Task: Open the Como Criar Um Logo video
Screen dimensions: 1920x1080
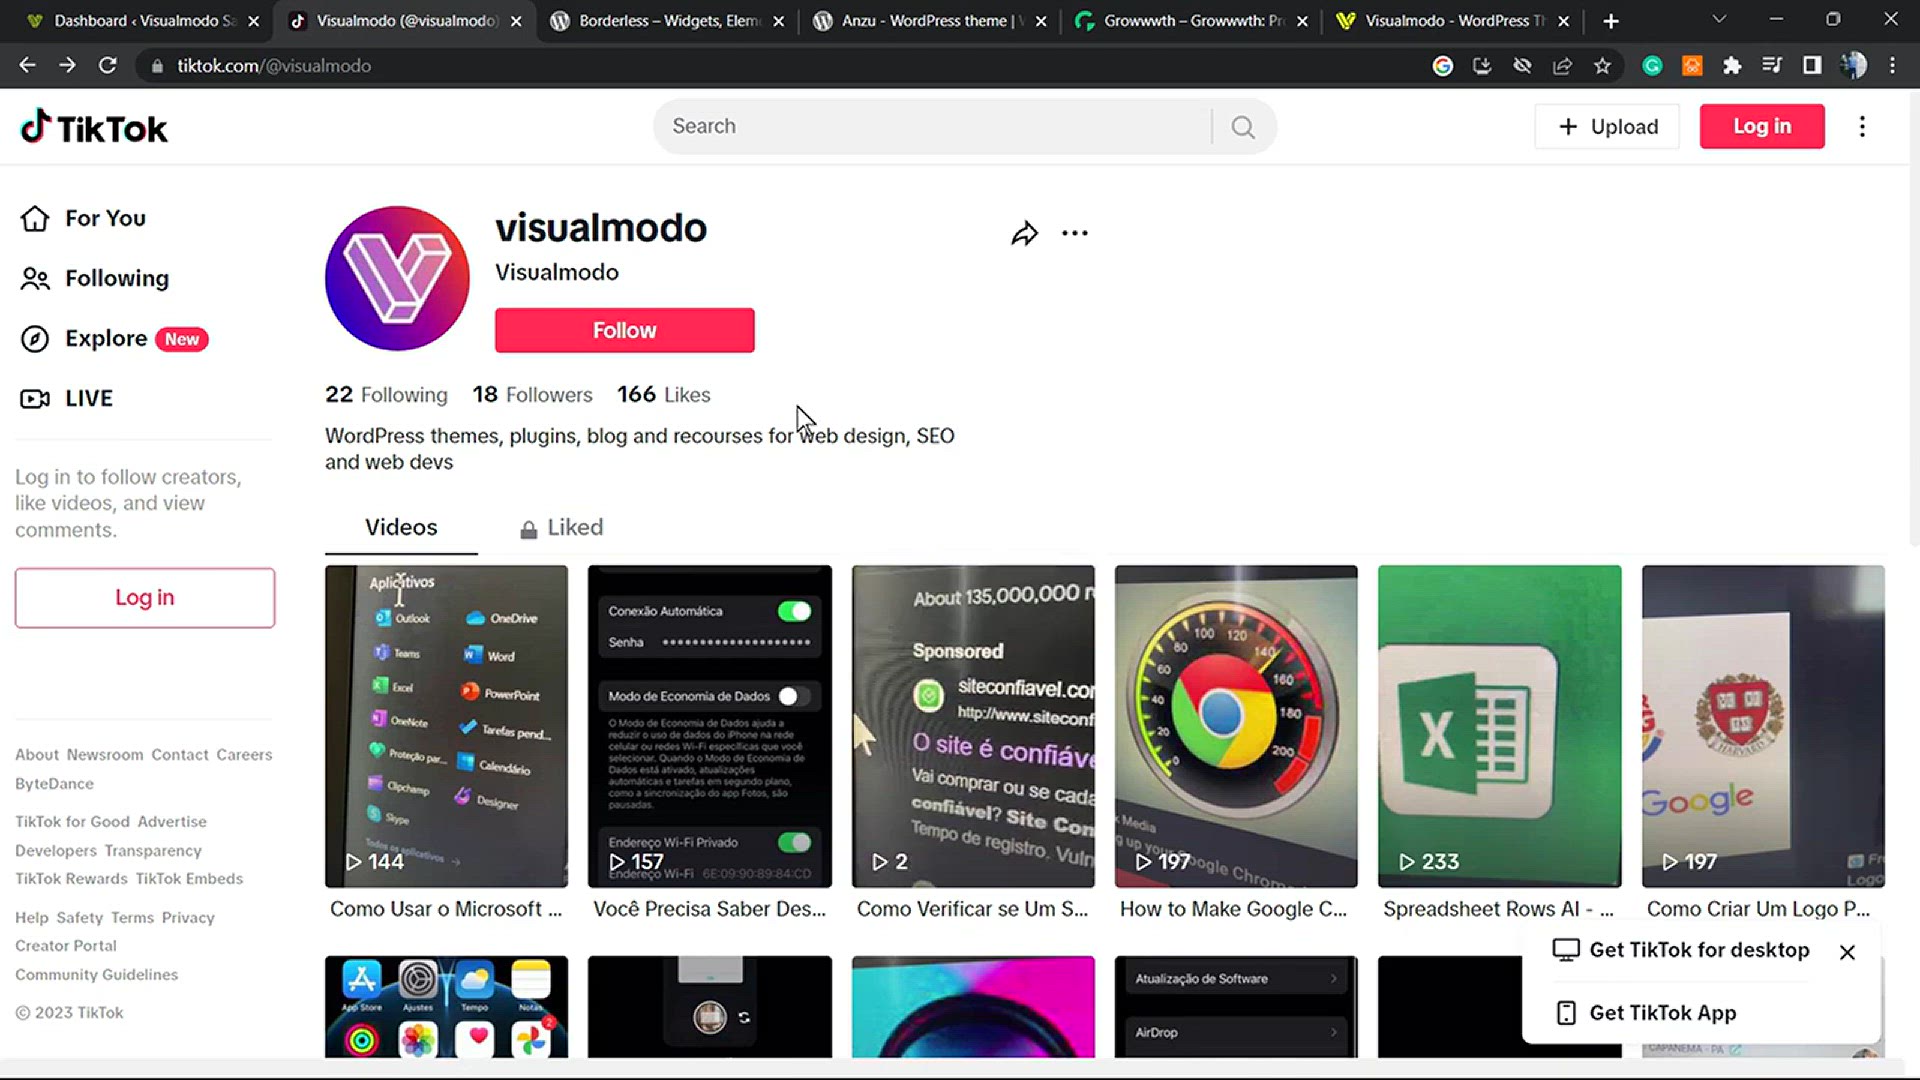Action: [1763, 726]
